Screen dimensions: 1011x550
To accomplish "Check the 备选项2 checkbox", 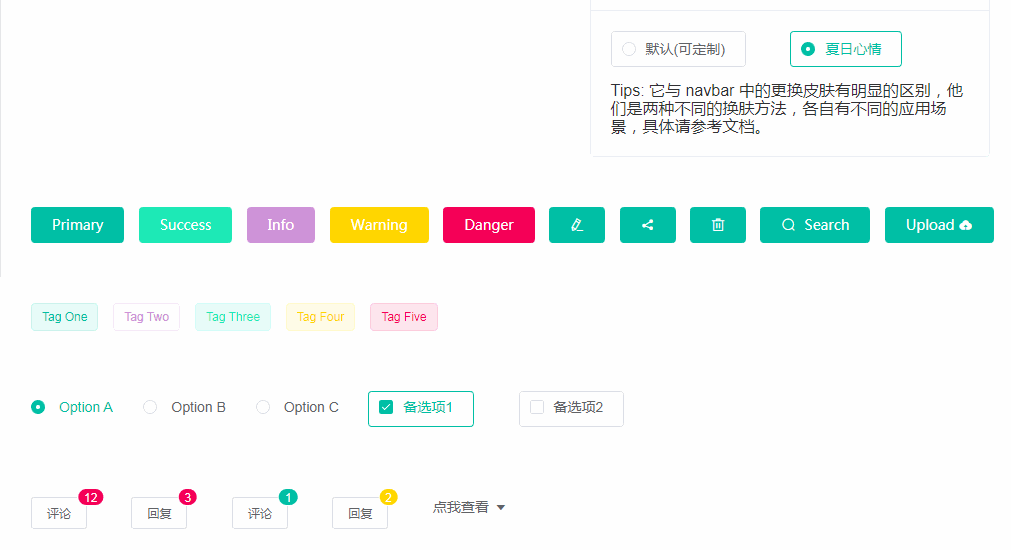I will click(571, 409).
